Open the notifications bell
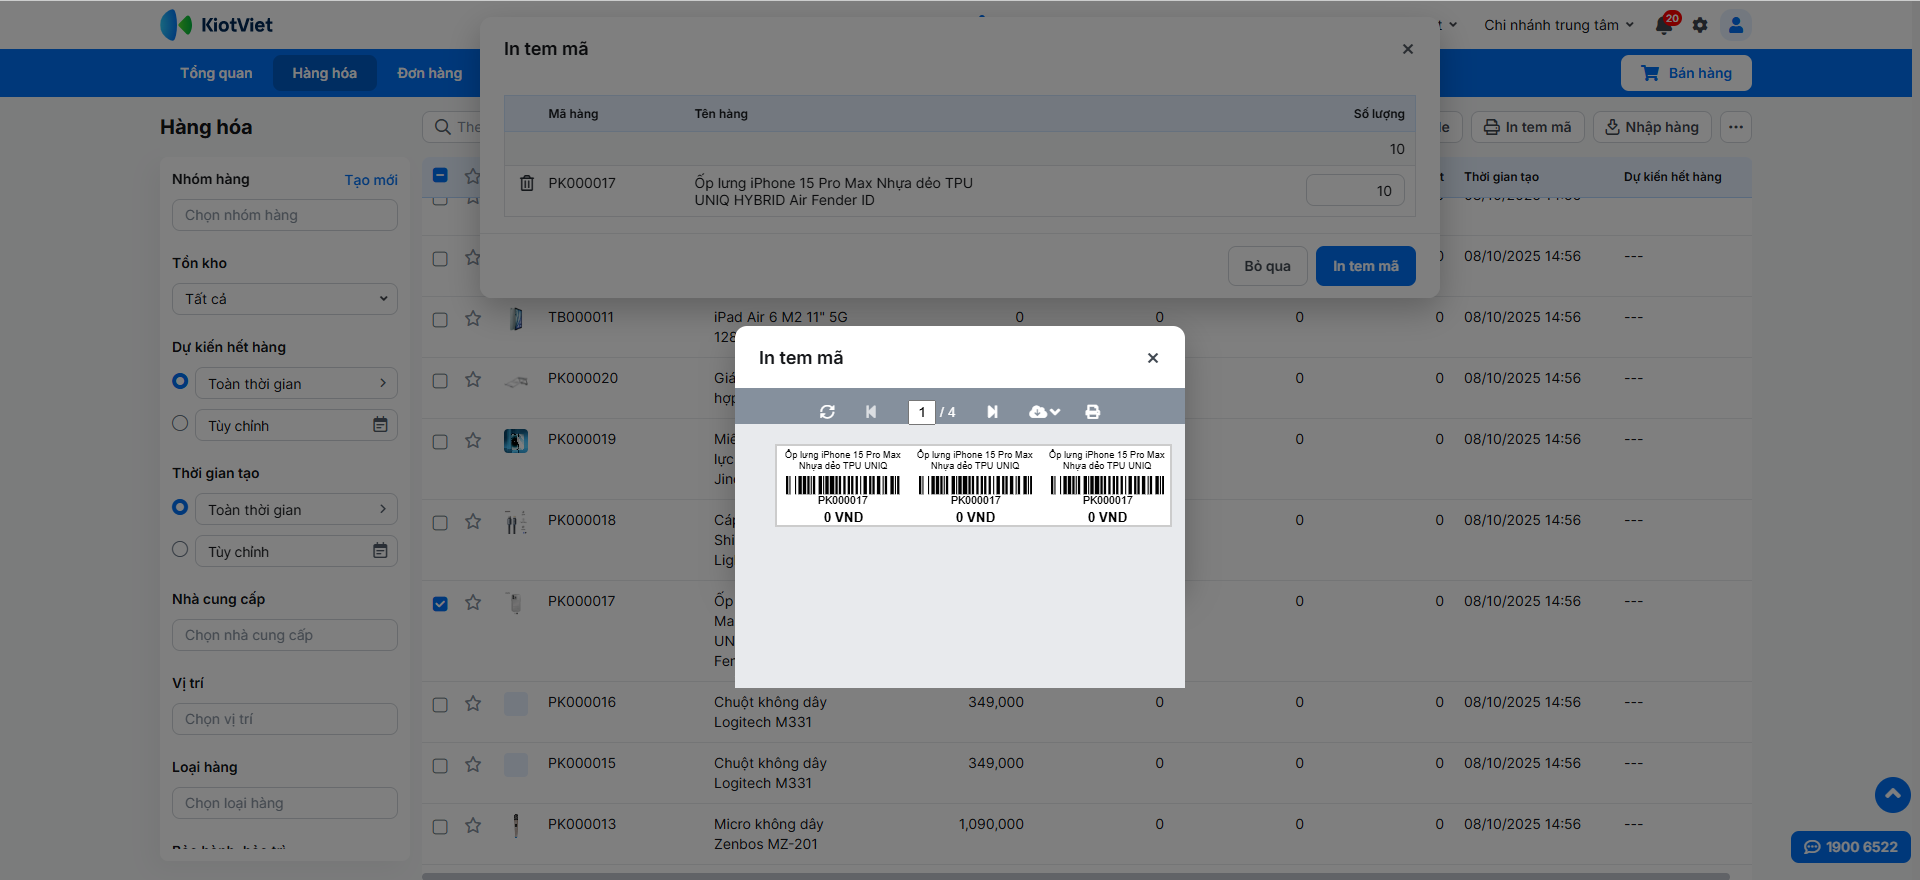The width and height of the screenshot is (1920, 880). point(1665,25)
